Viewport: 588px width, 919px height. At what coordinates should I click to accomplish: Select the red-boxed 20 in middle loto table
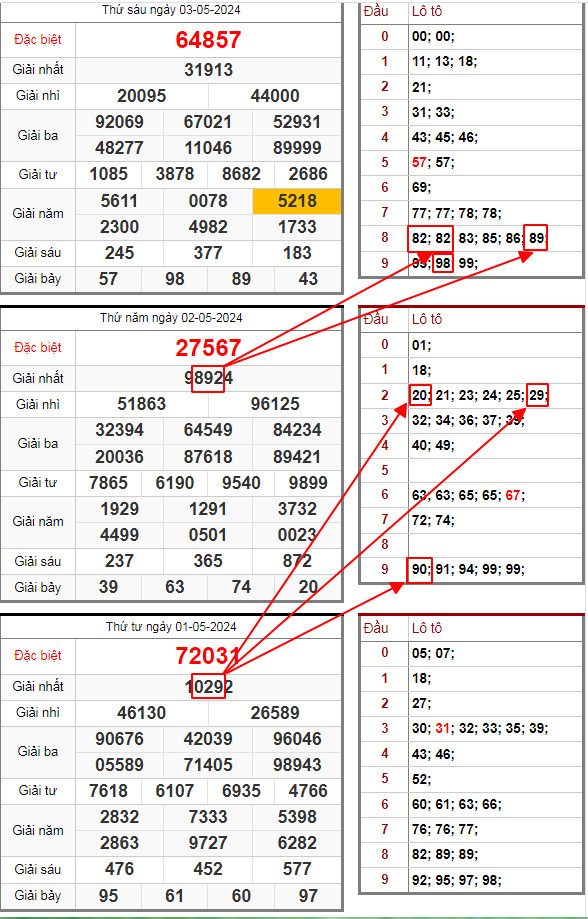point(420,396)
